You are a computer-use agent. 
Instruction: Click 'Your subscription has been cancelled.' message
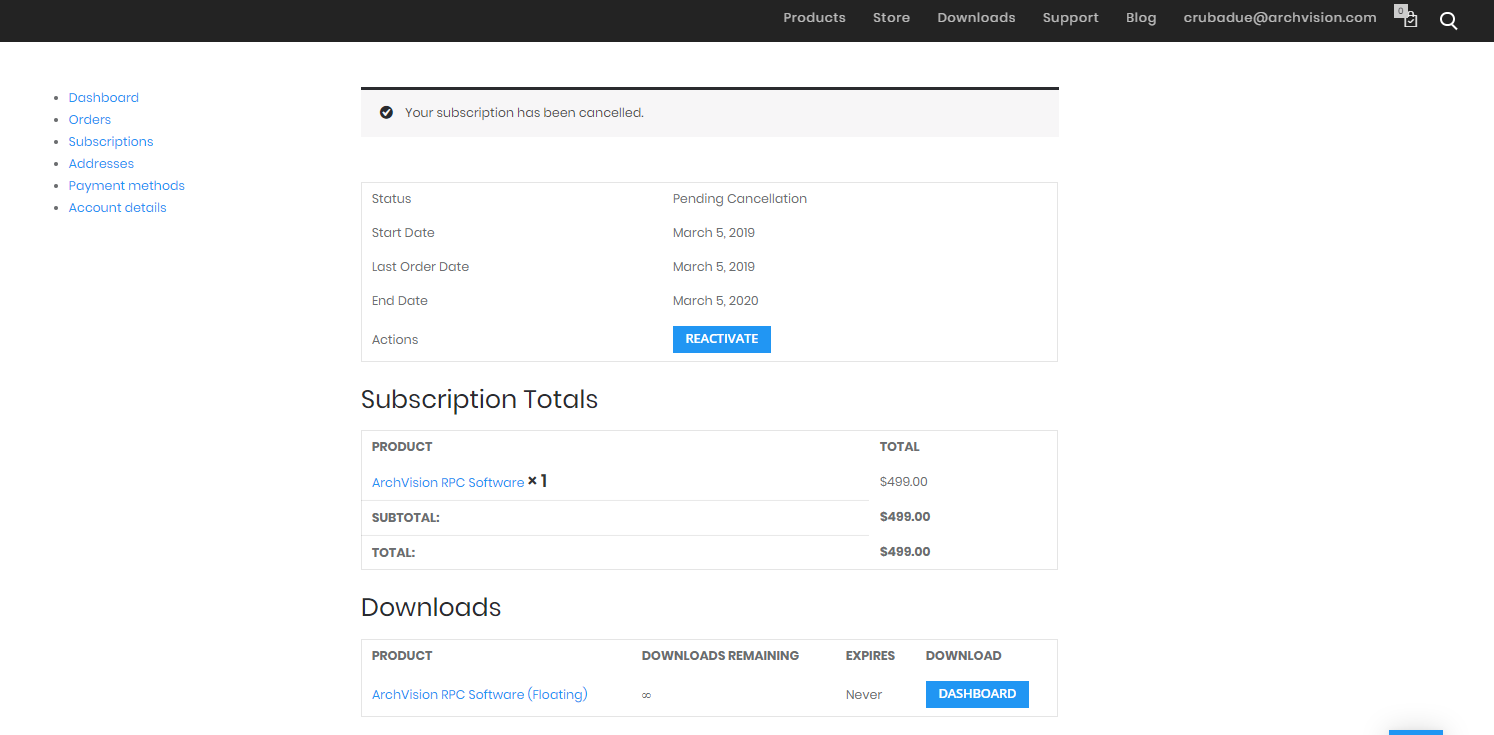[524, 113]
